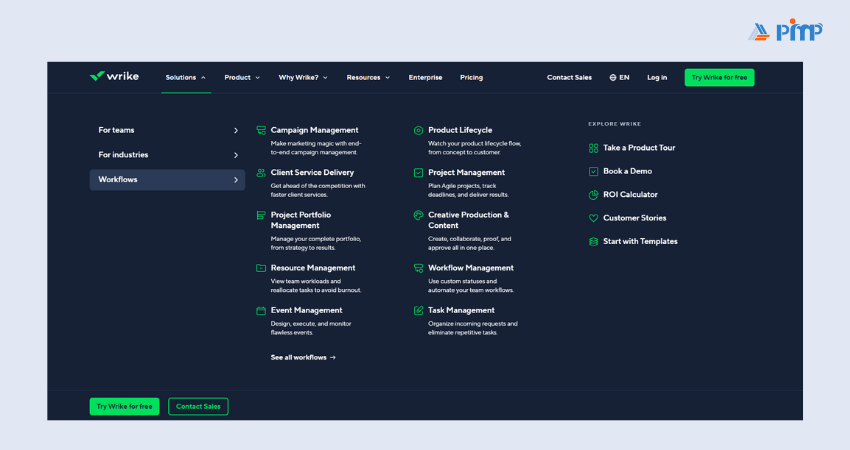This screenshot has width=850, height=450.
Task: Open See all workflows link
Action: coord(304,357)
